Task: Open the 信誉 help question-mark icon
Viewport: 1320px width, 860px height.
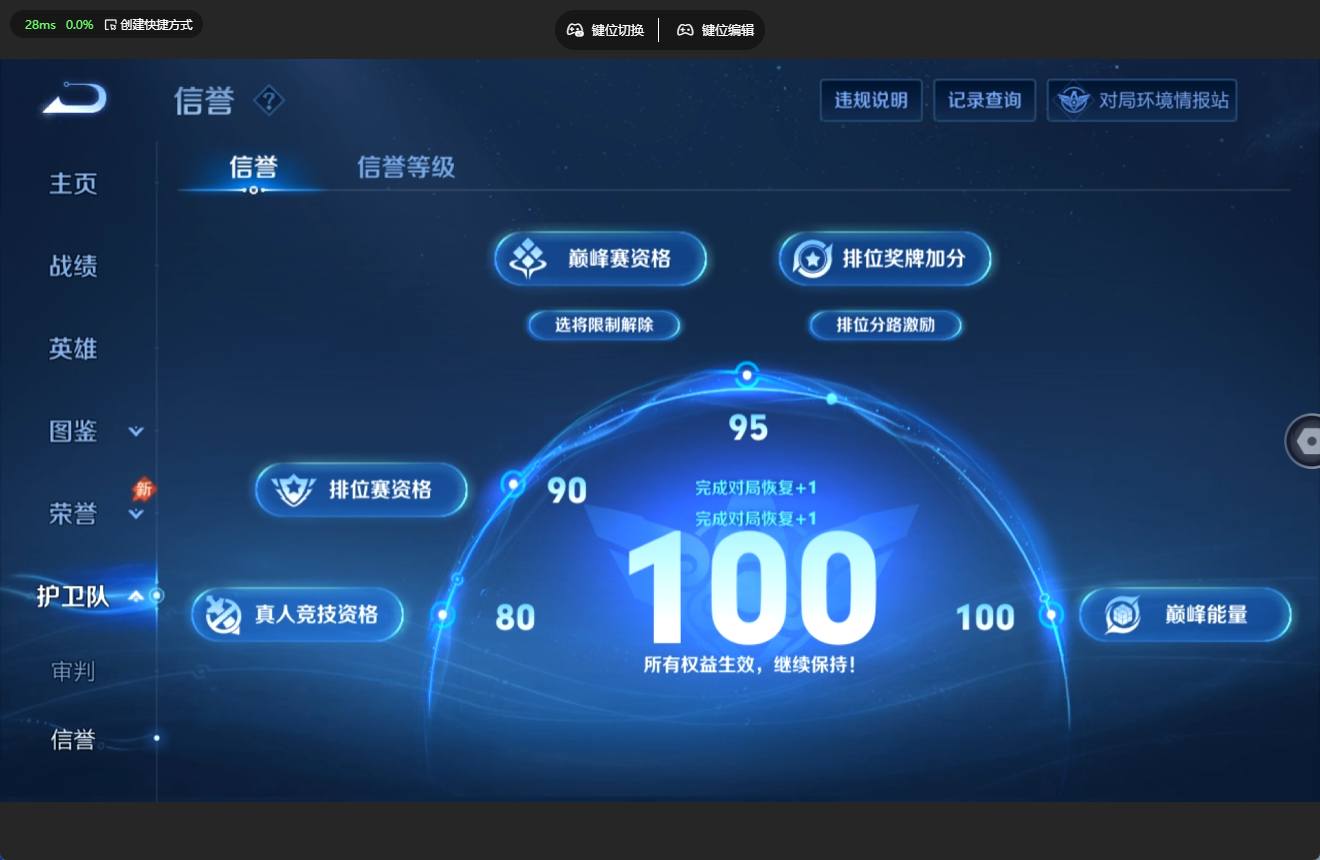Action: pos(269,100)
